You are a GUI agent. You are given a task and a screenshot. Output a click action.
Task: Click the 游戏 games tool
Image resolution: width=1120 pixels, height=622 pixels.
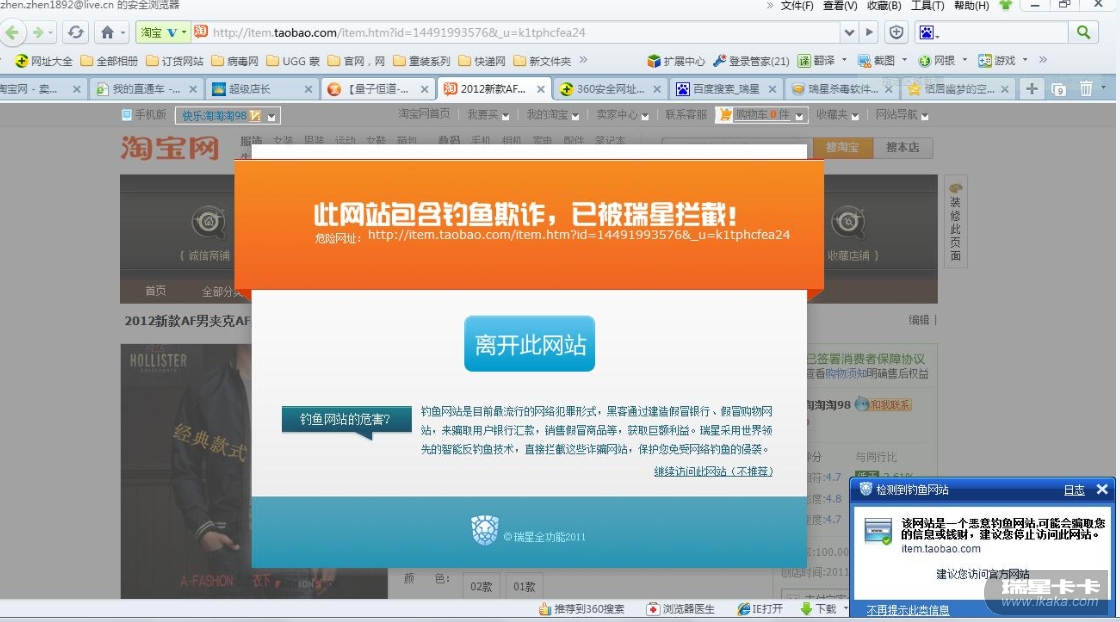[x=997, y=61]
